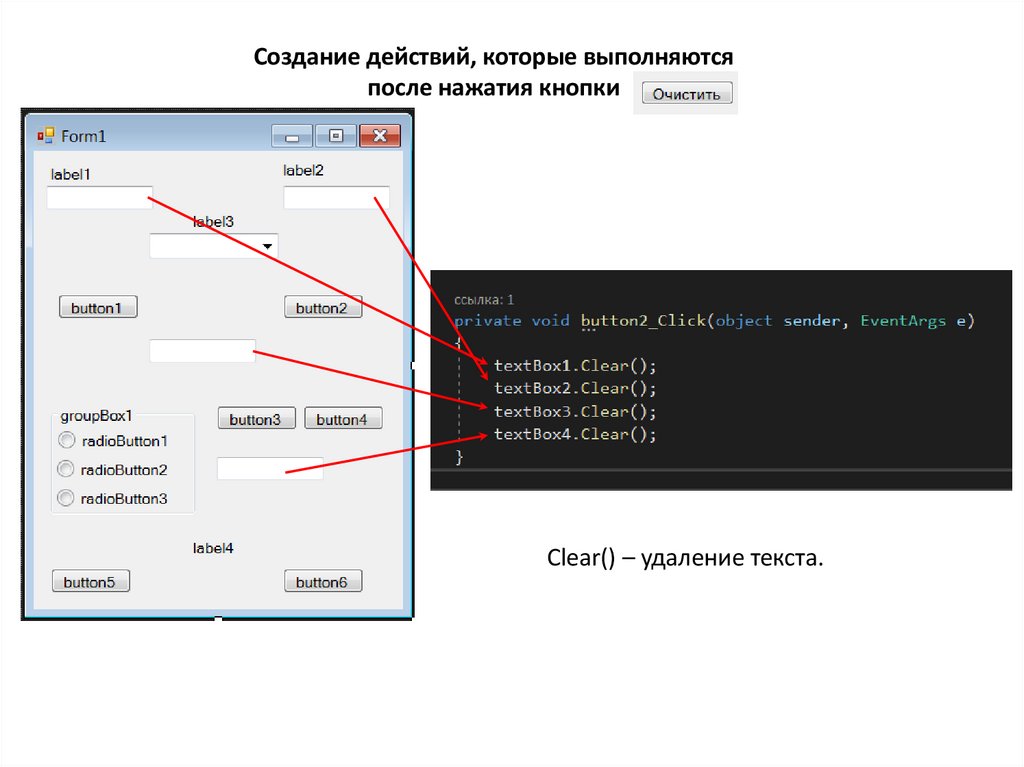Click 'Clear() – удаление текста.' caption

click(685, 558)
